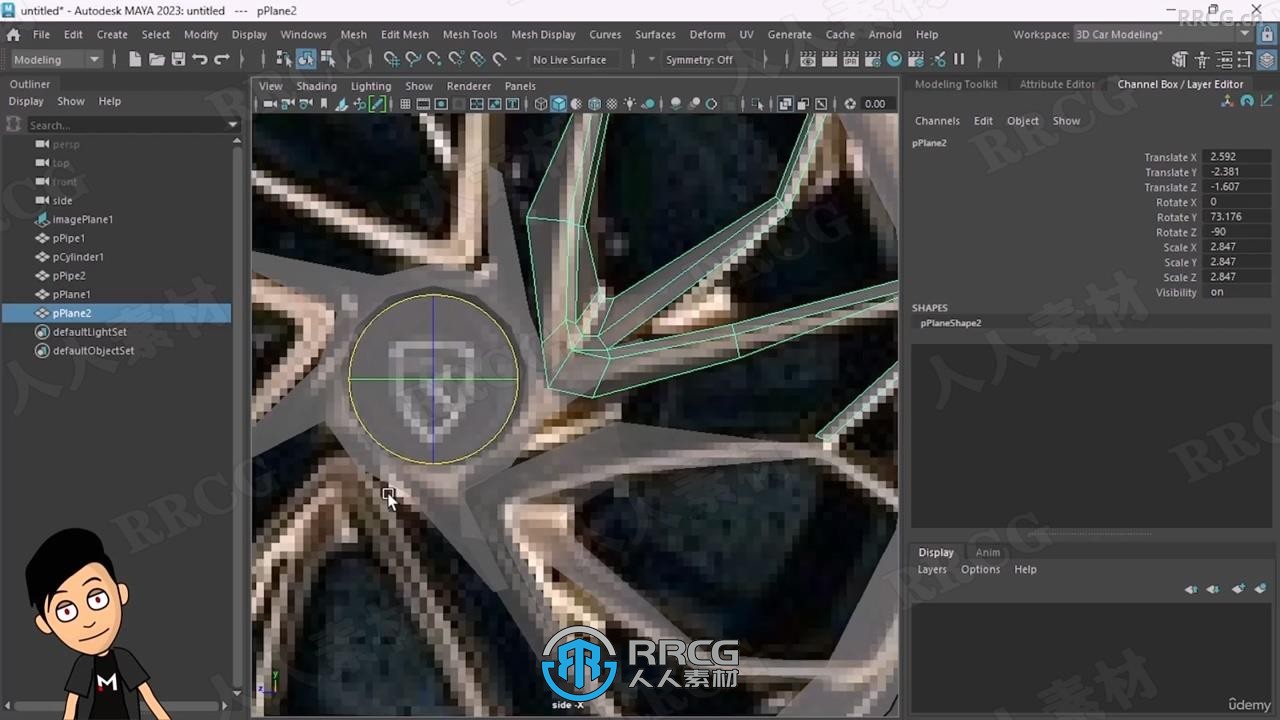Switch to the Attribute Editor tab
This screenshot has width=1280, height=720.
(x=1057, y=84)
